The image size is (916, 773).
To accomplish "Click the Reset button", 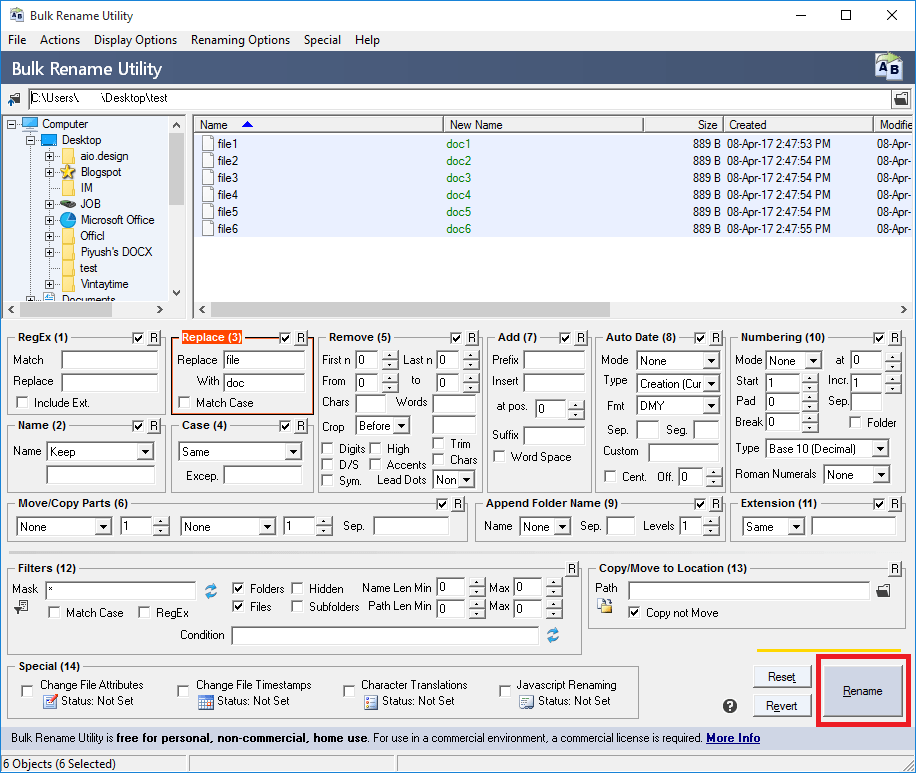I will tap(782, 677).
